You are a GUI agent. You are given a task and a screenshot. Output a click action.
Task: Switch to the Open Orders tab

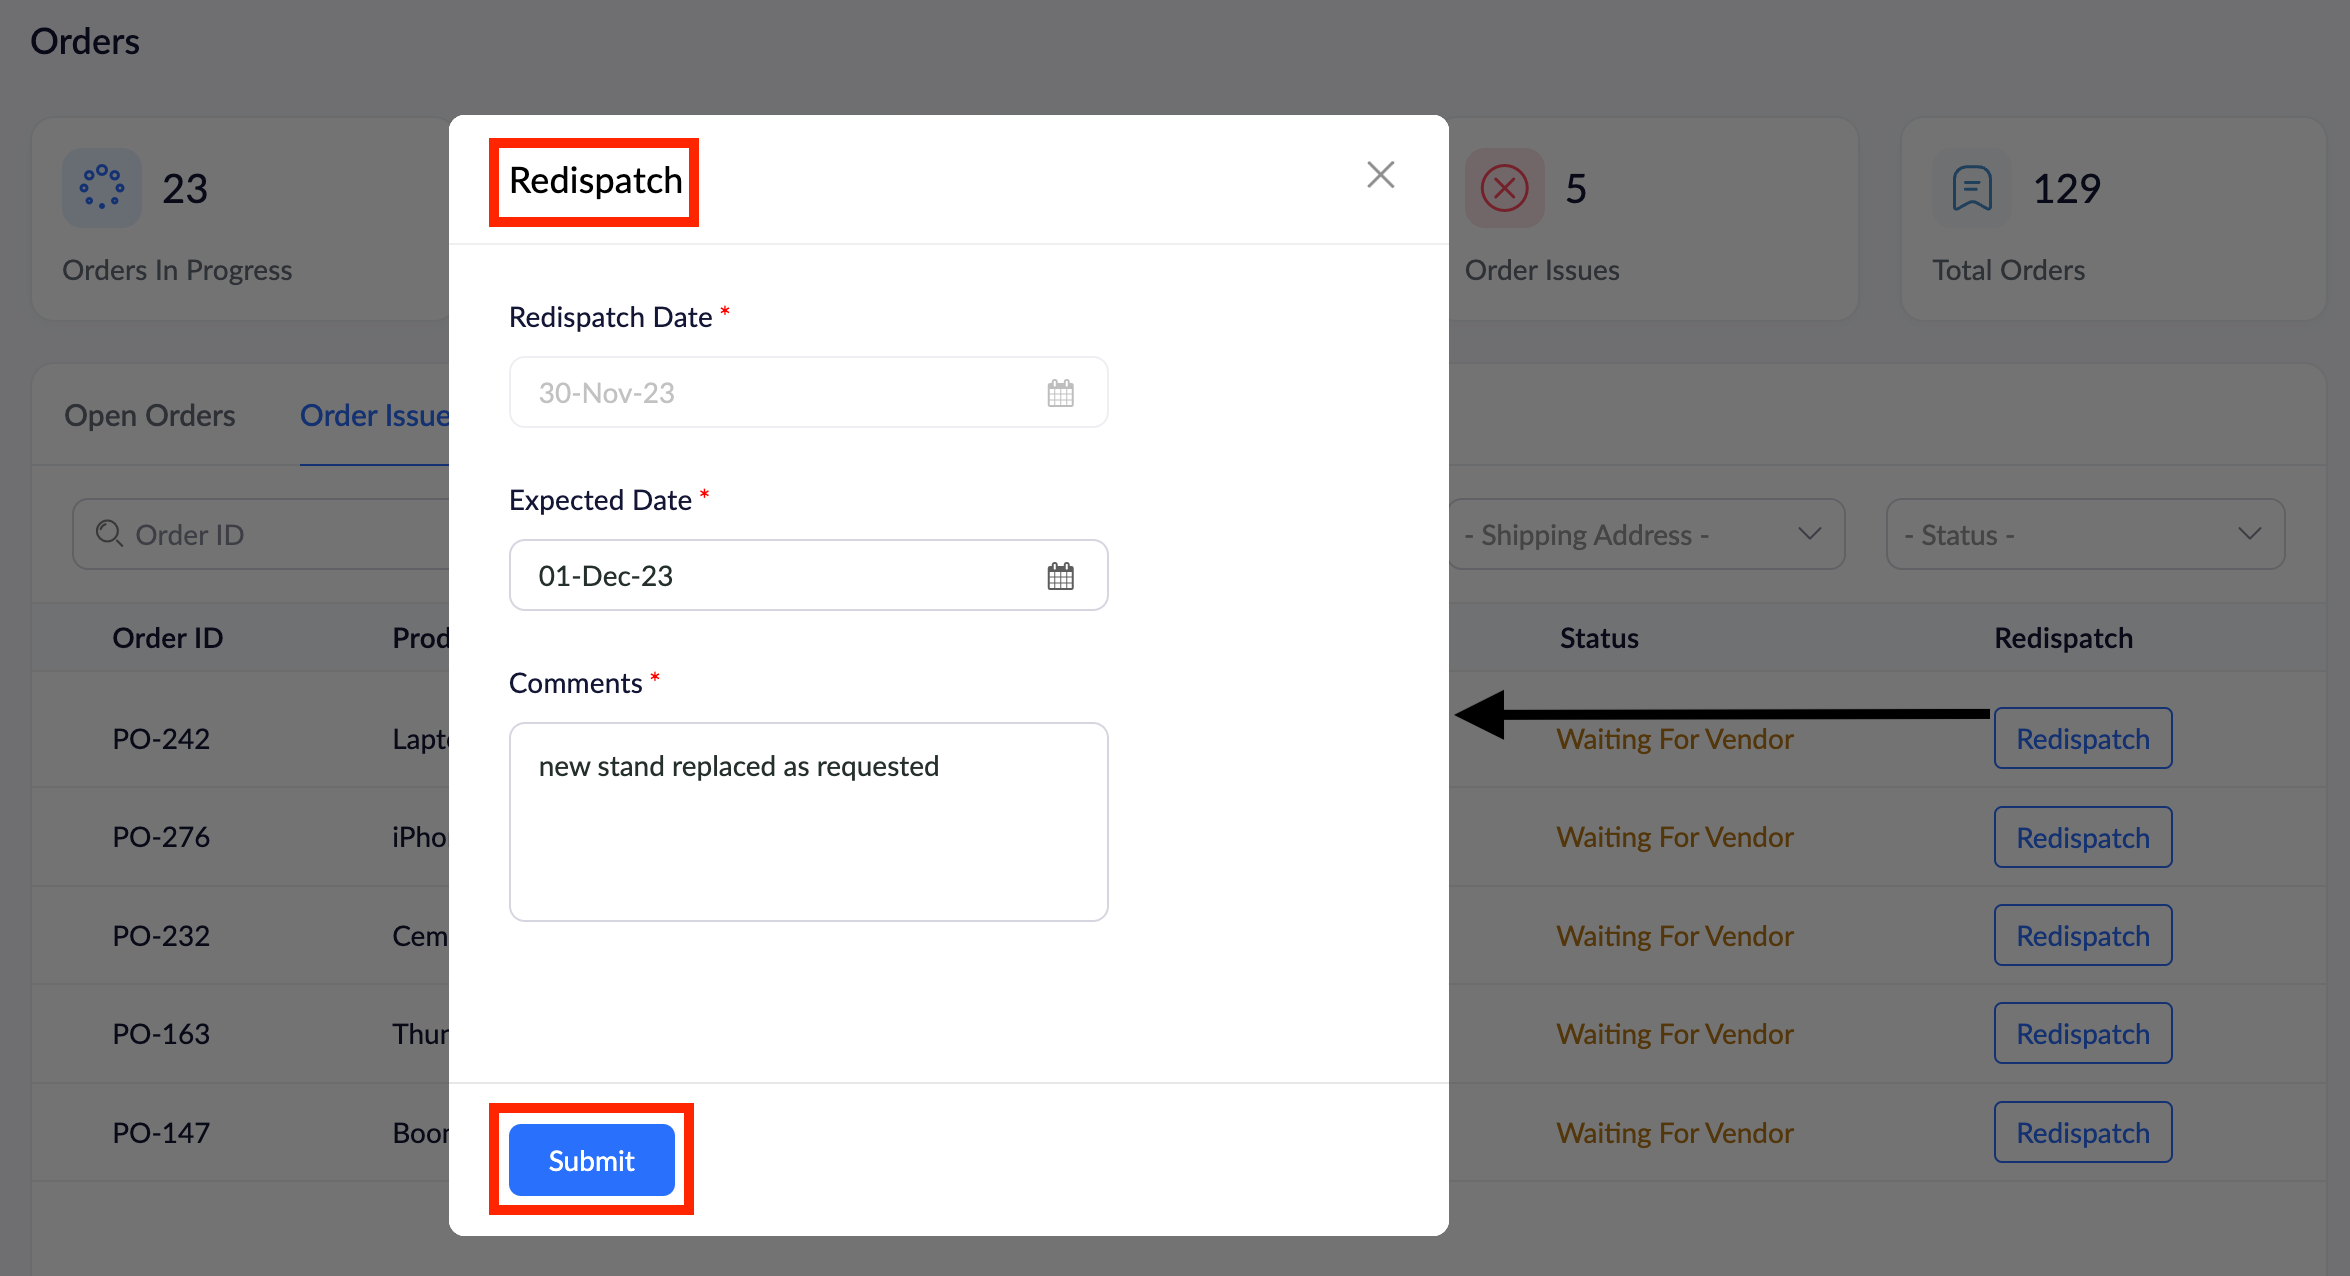pos(150,415)
